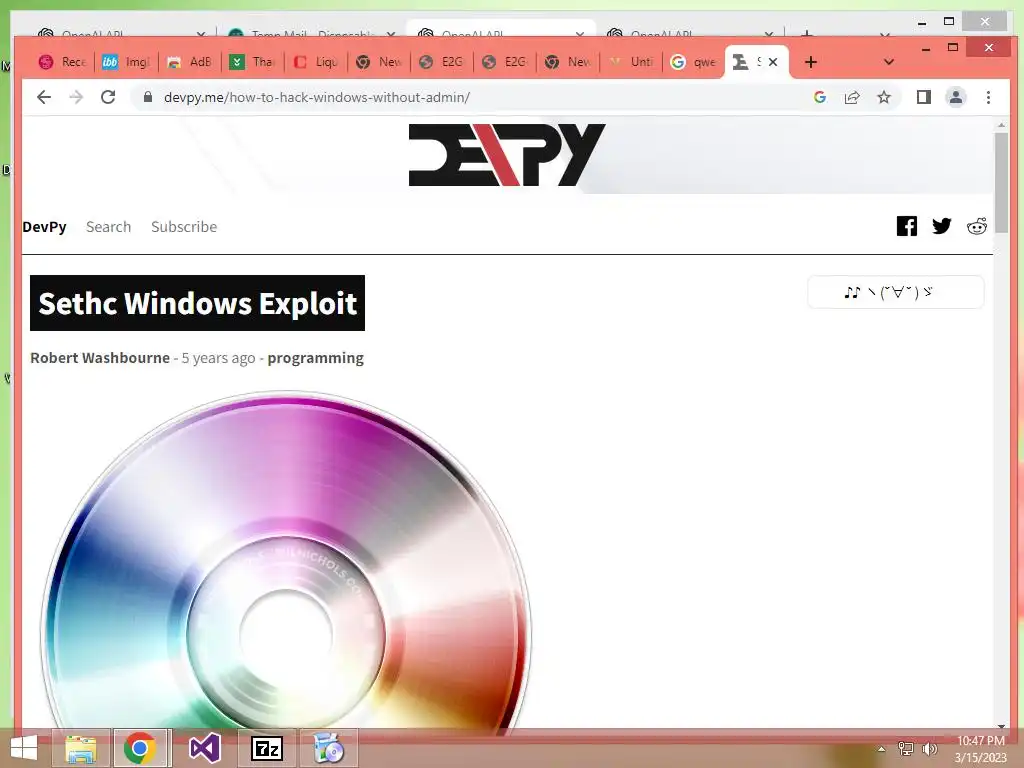
Task: Open the DevPy Twitter icon
Action: pos(942,226)
